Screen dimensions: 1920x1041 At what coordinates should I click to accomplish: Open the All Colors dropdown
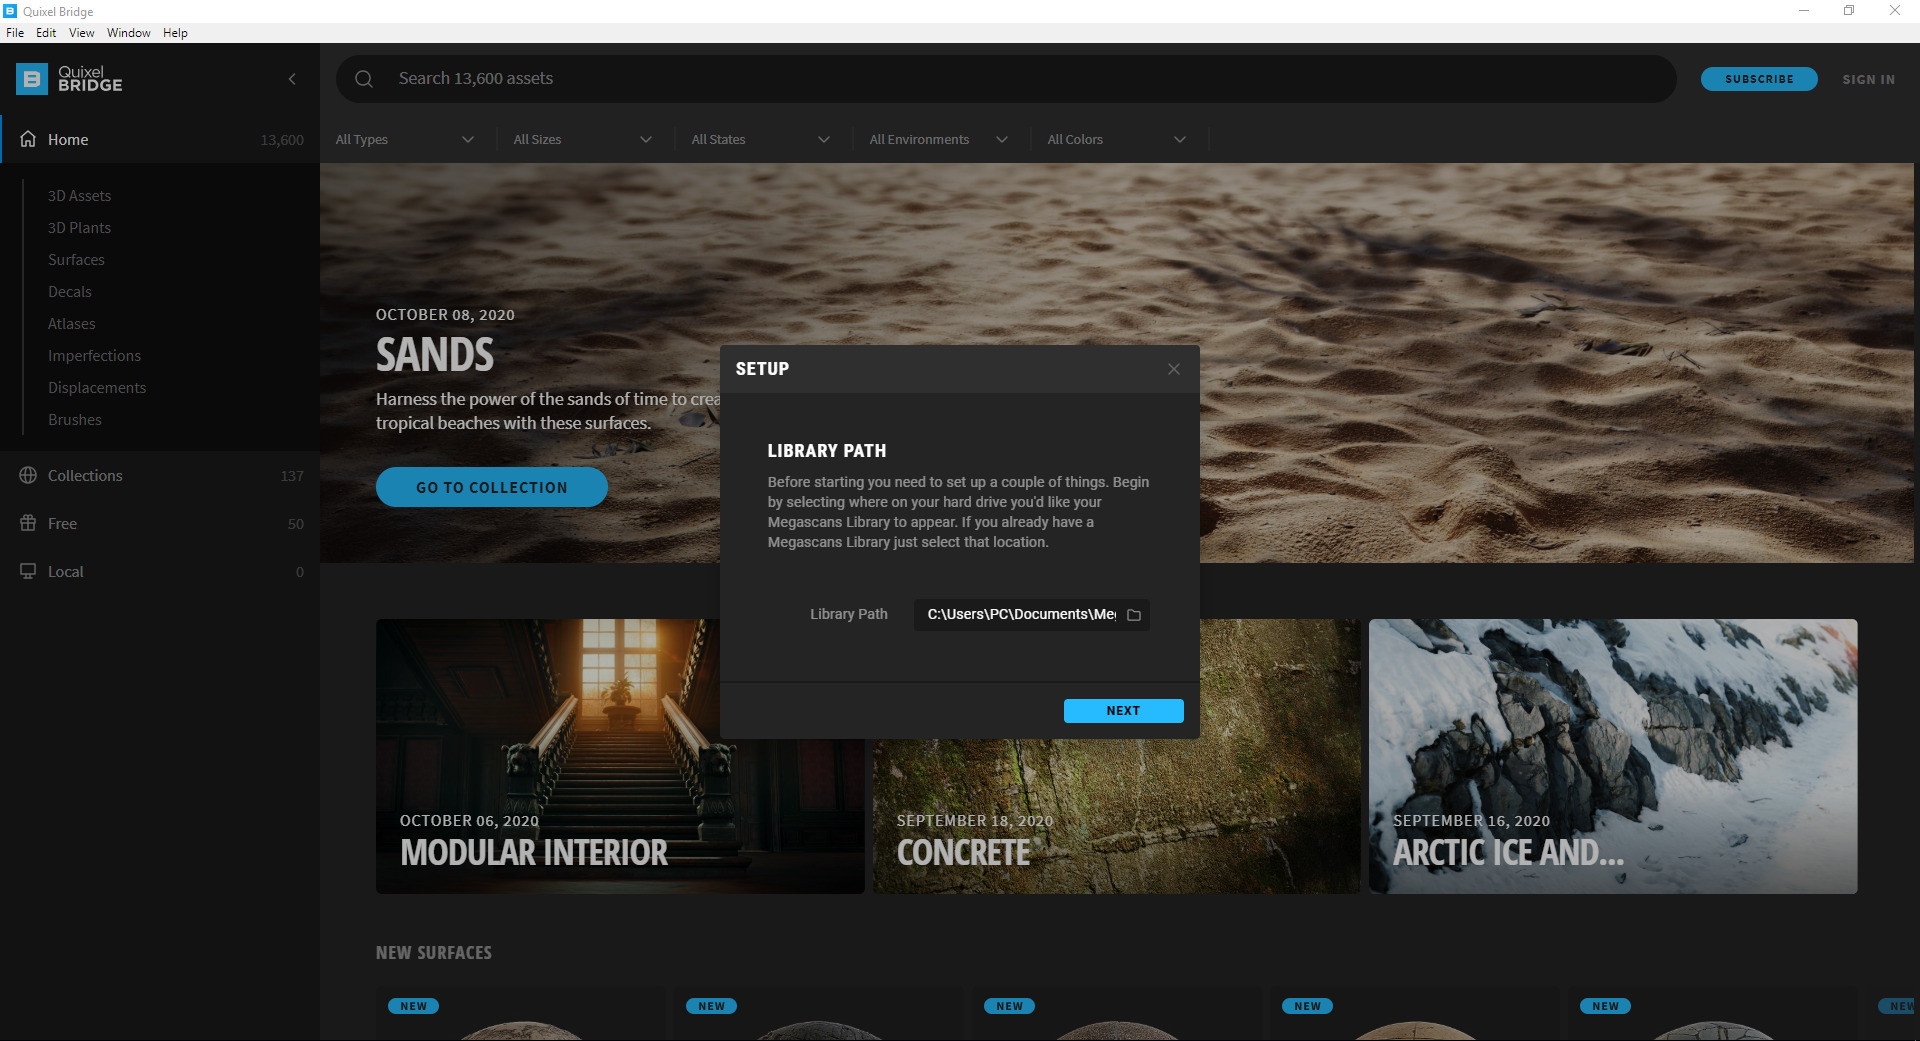click(x=1113, y=139)
